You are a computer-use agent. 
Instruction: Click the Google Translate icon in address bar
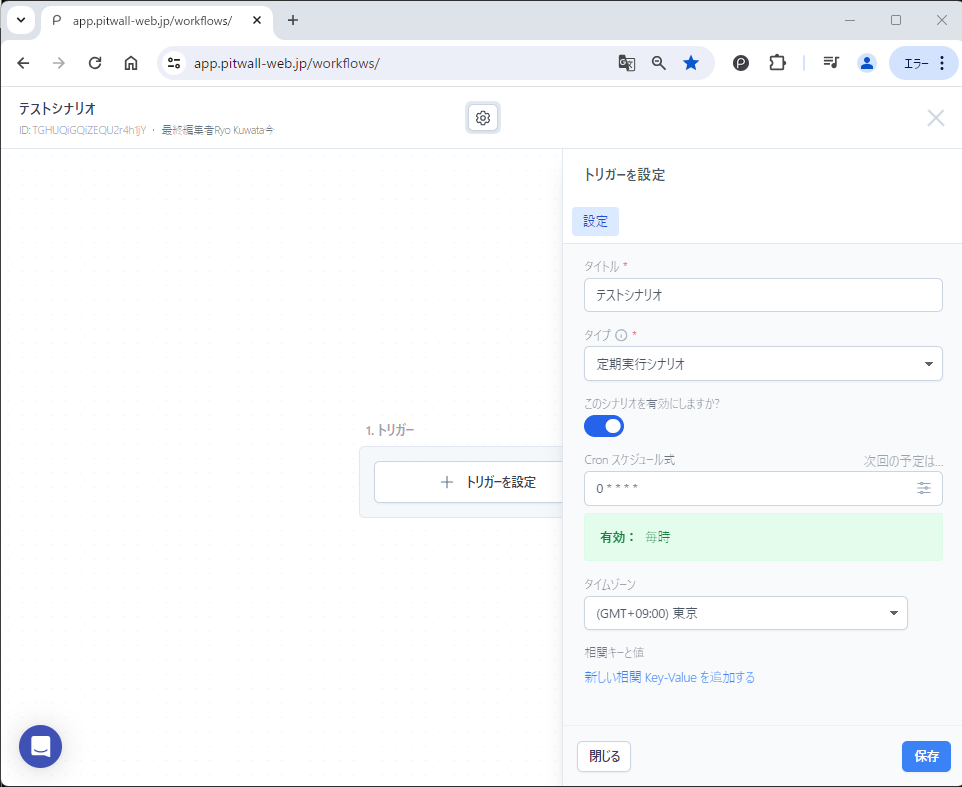(627, 63)
